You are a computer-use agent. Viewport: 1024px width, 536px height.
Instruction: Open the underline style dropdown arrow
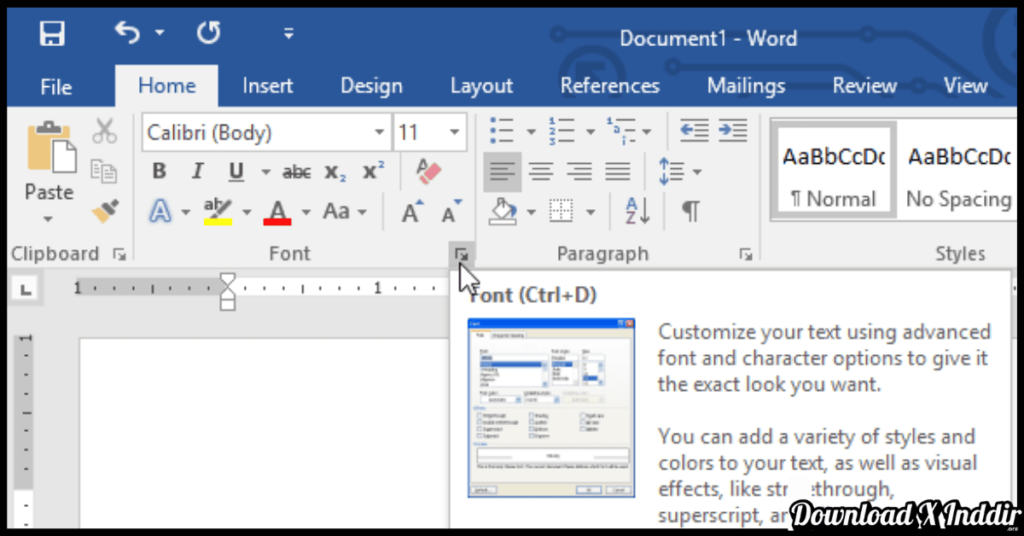(266, 172)
